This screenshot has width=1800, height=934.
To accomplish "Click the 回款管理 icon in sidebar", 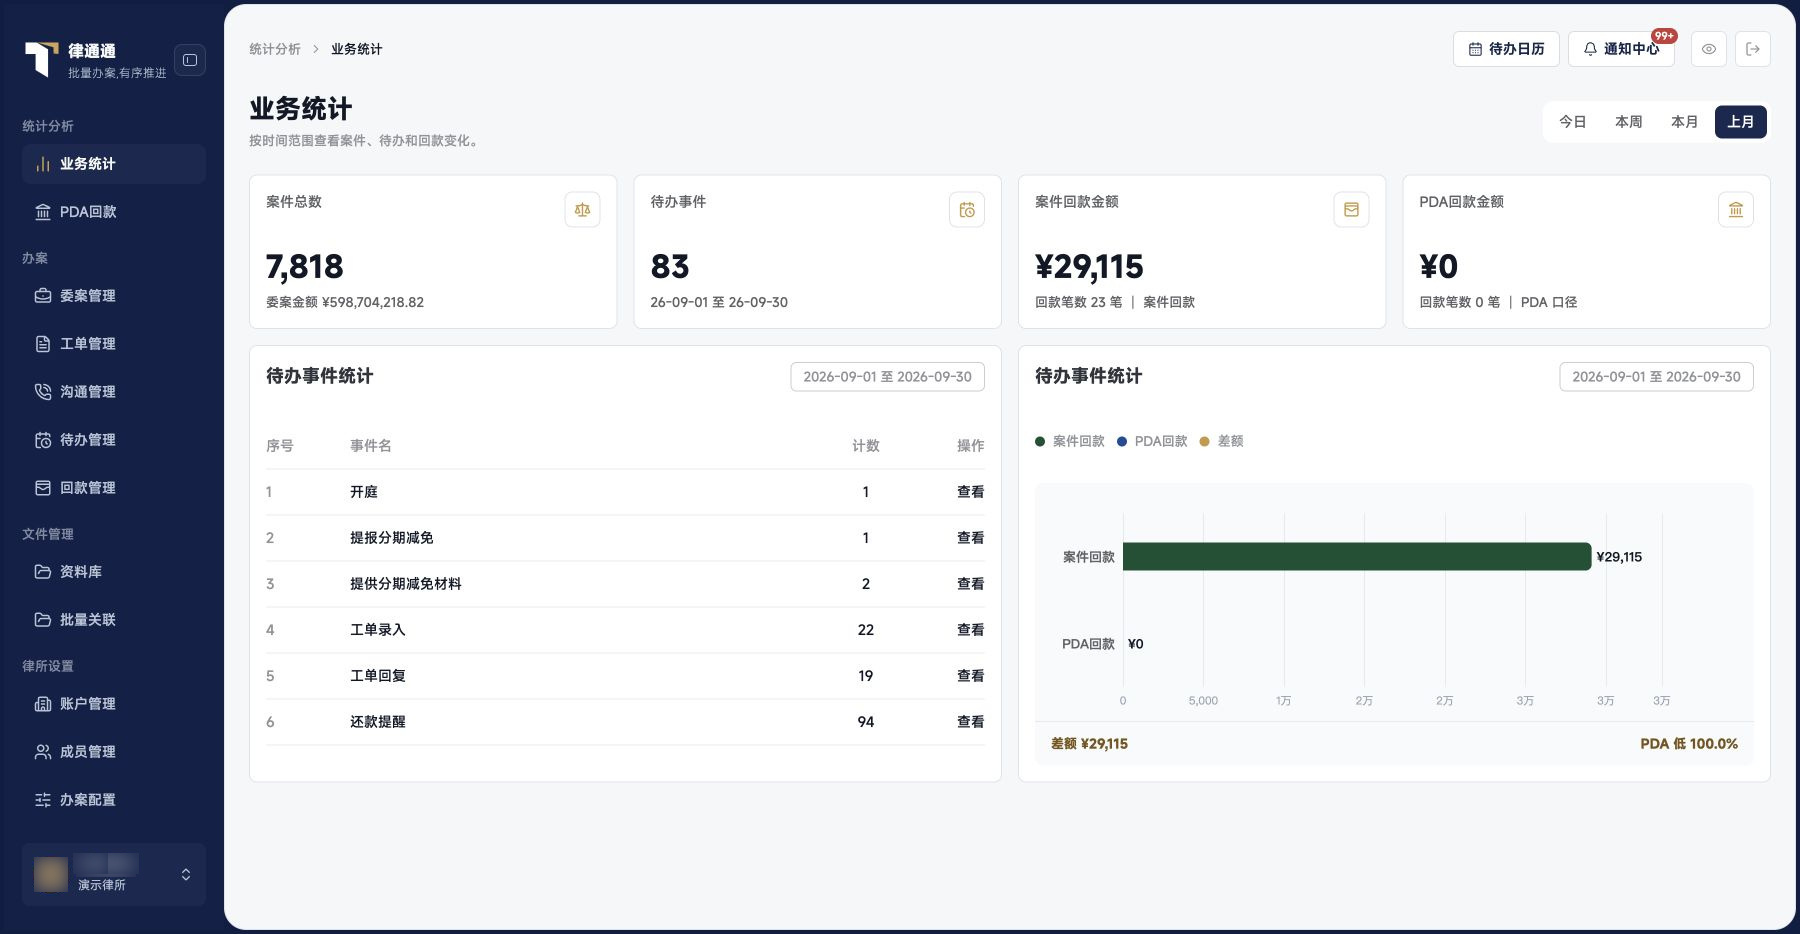I will point(43,488).
